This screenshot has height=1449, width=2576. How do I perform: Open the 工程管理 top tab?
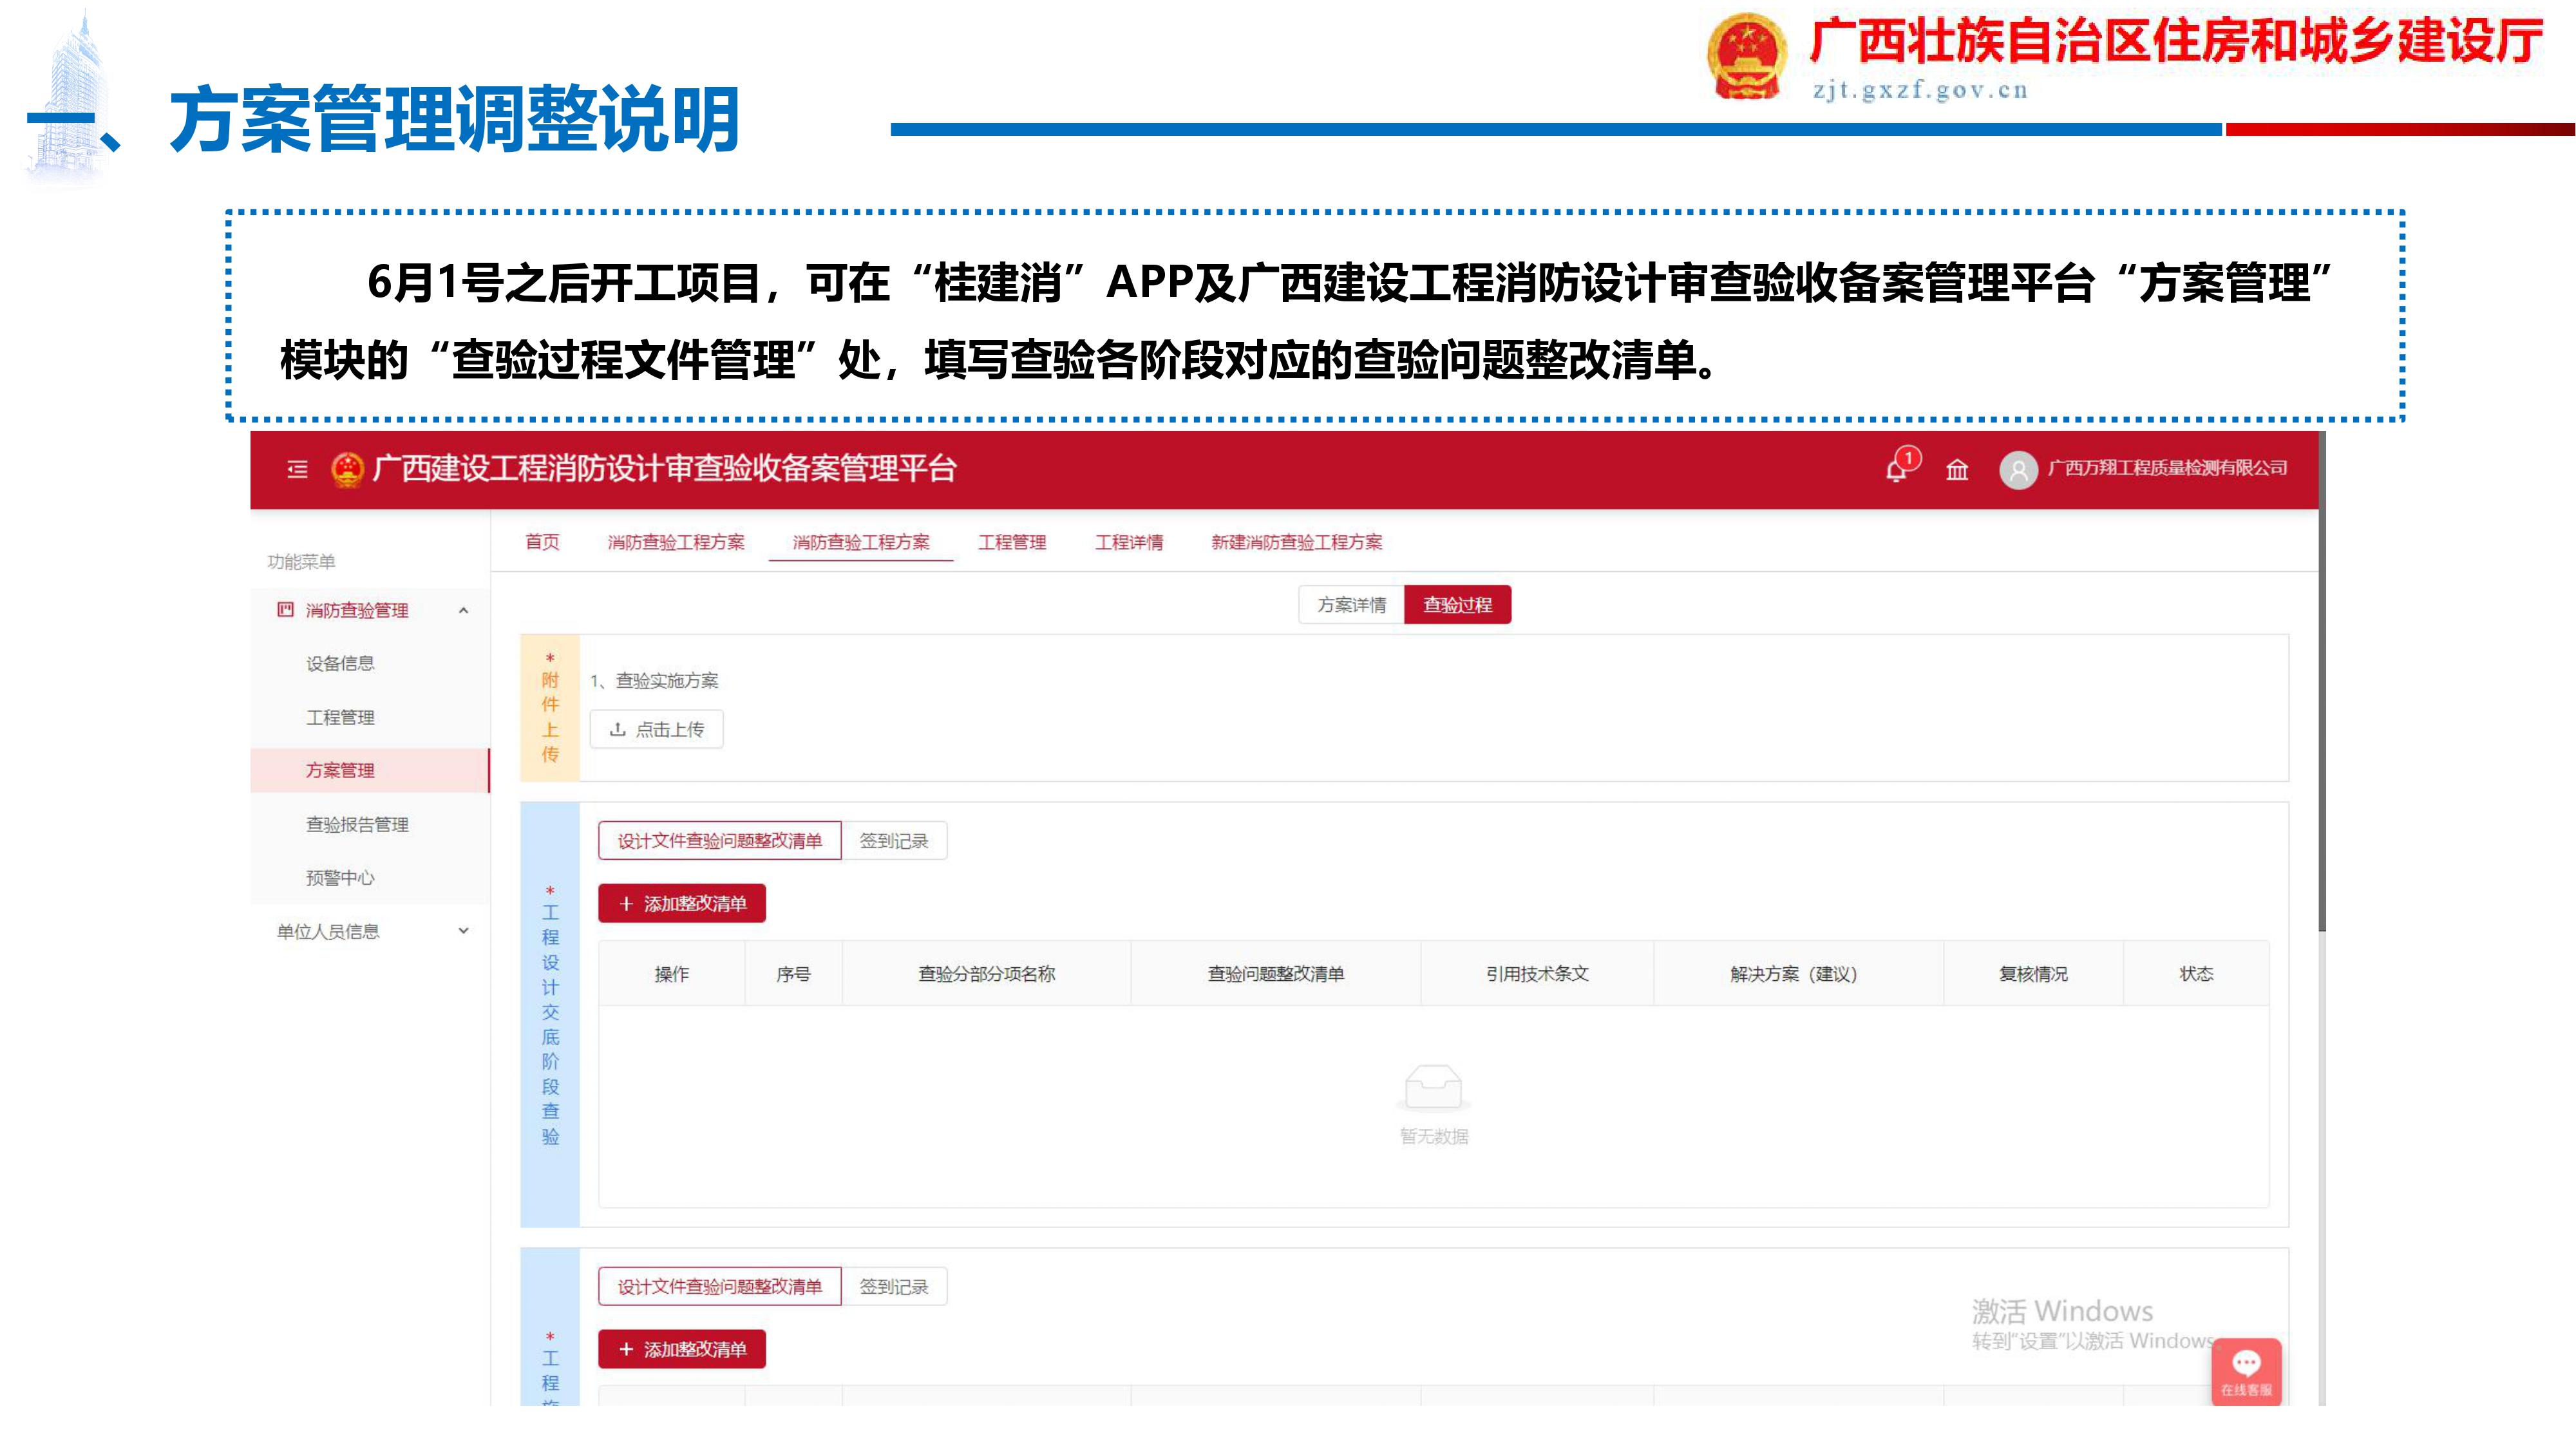click(x=1012, y=542)
